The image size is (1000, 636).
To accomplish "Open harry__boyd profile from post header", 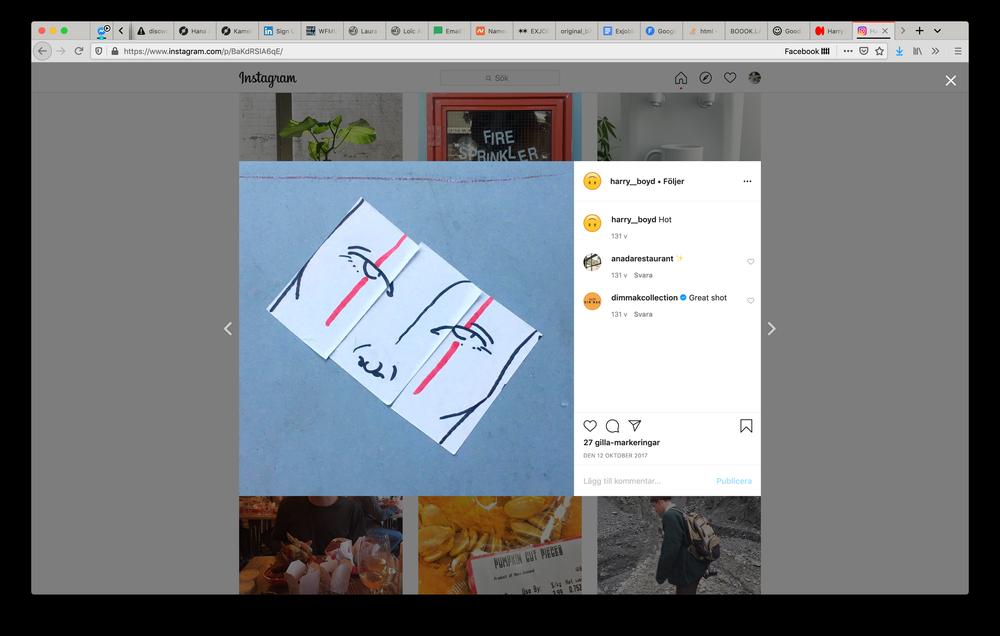I will [x=632, y=181].
